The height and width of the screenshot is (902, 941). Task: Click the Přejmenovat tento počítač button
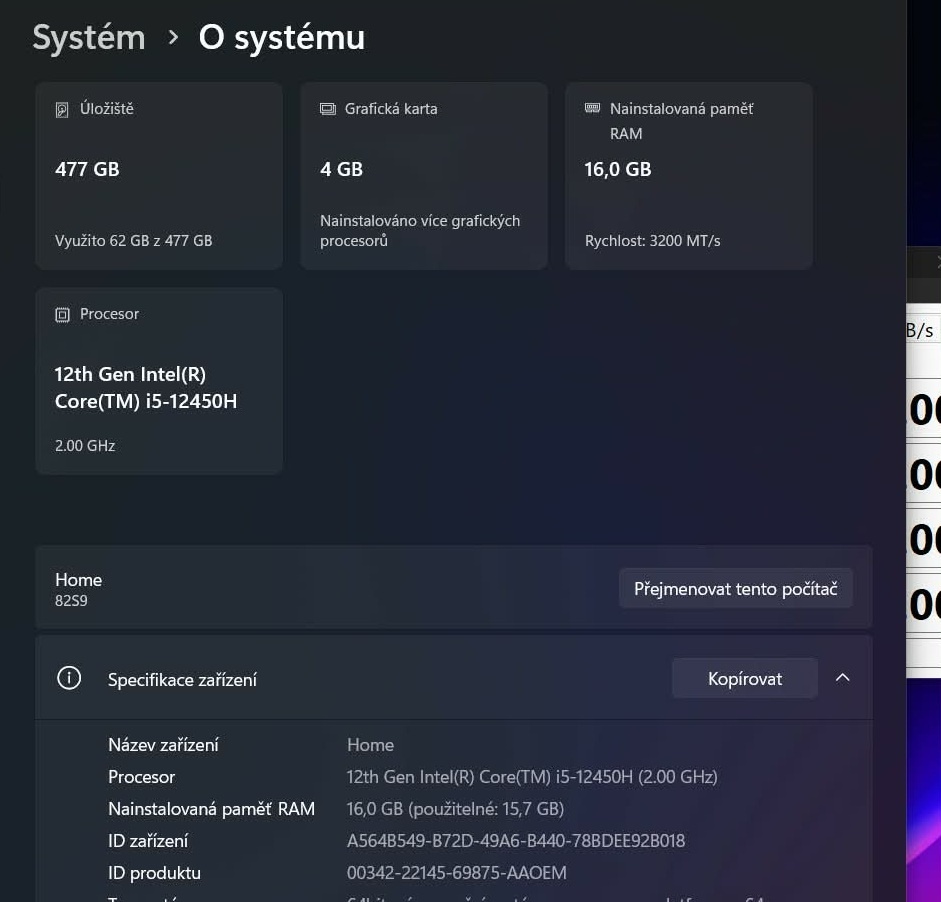(x=735, y=588)
